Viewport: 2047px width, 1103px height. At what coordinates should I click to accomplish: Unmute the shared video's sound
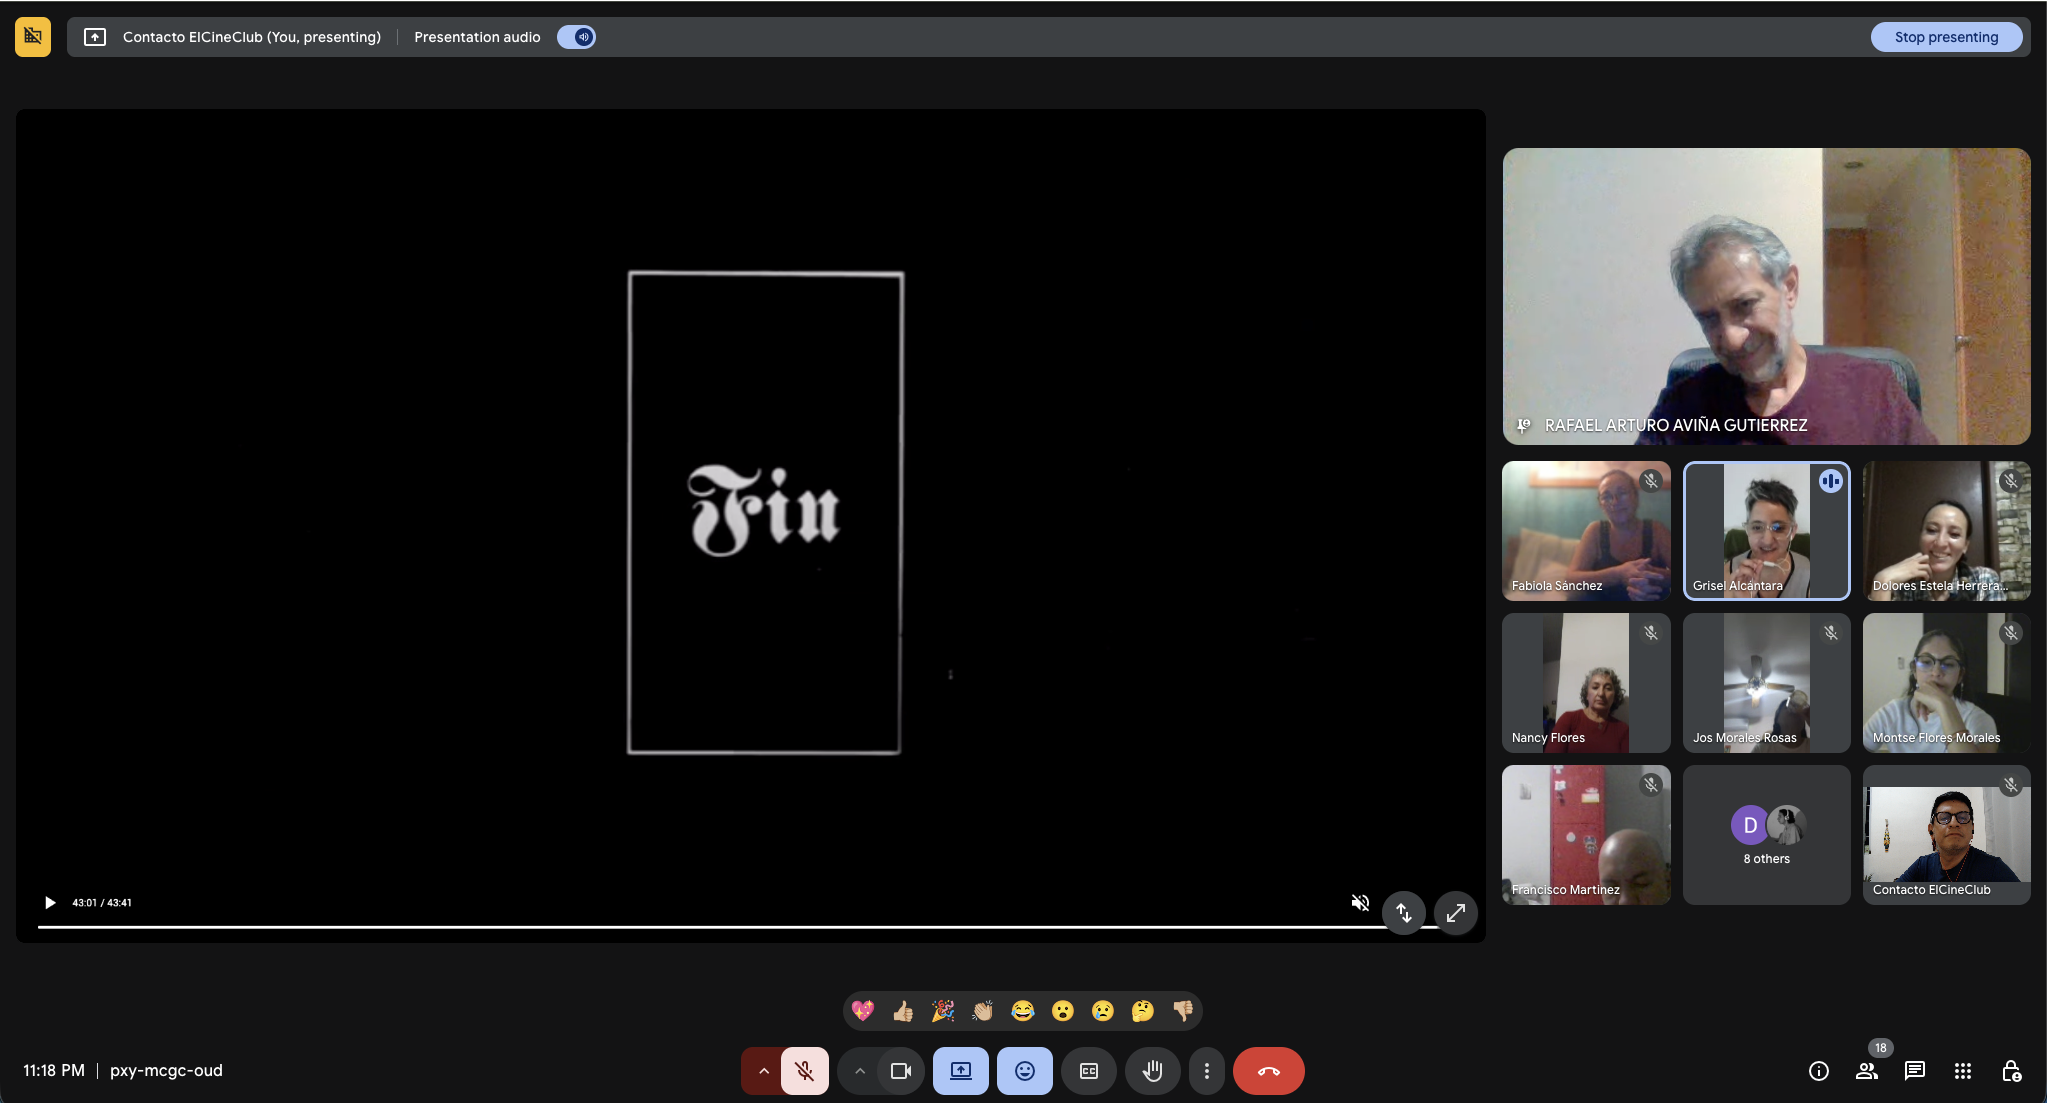(x=1359, y=902)
